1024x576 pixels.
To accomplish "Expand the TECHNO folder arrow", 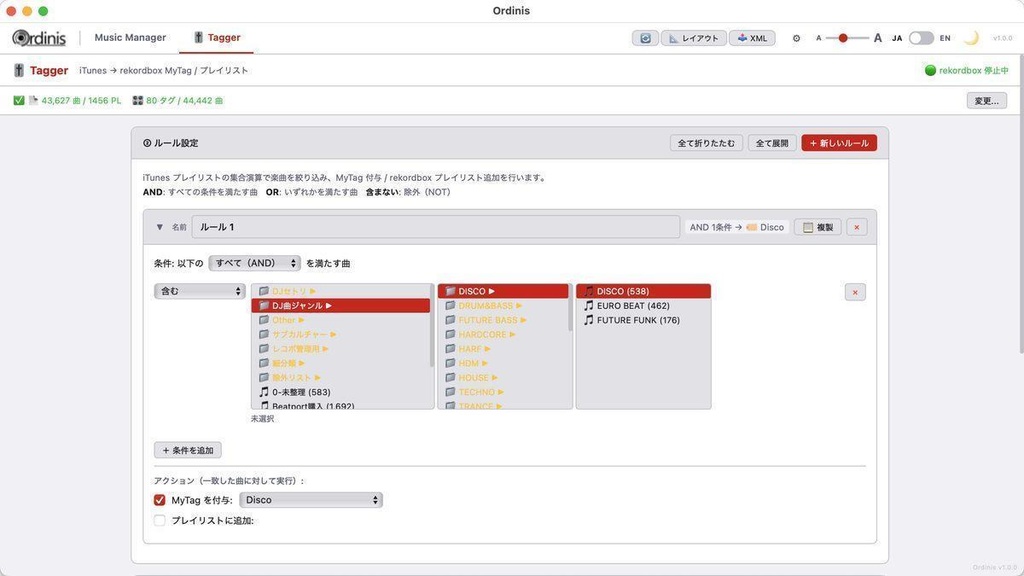I will [500, 392].
